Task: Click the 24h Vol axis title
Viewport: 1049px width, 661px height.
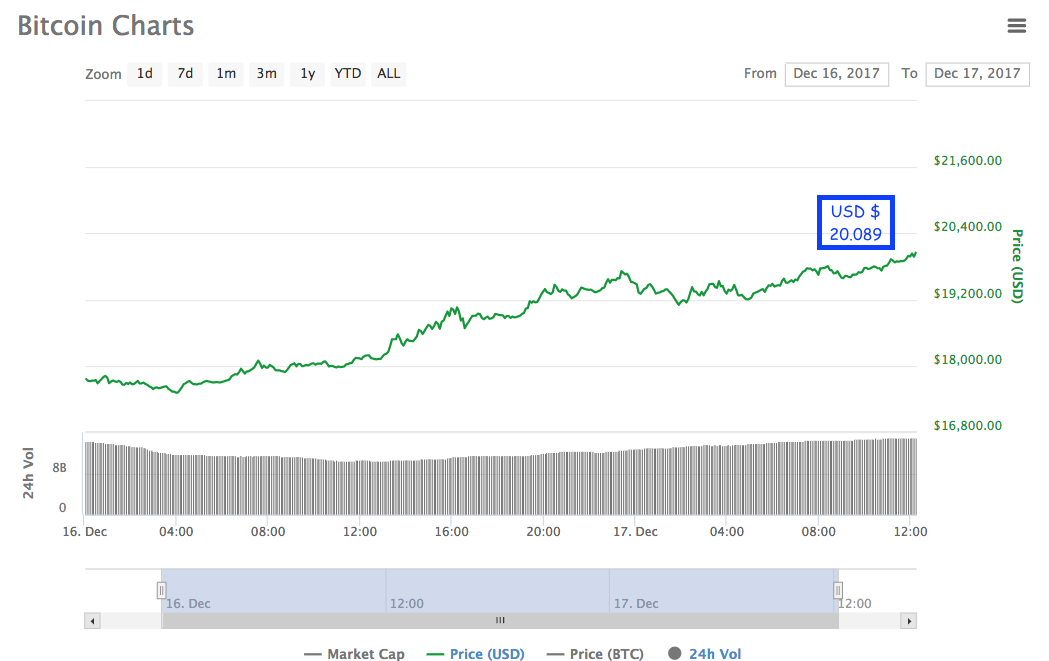Action: tap(28, 473)
